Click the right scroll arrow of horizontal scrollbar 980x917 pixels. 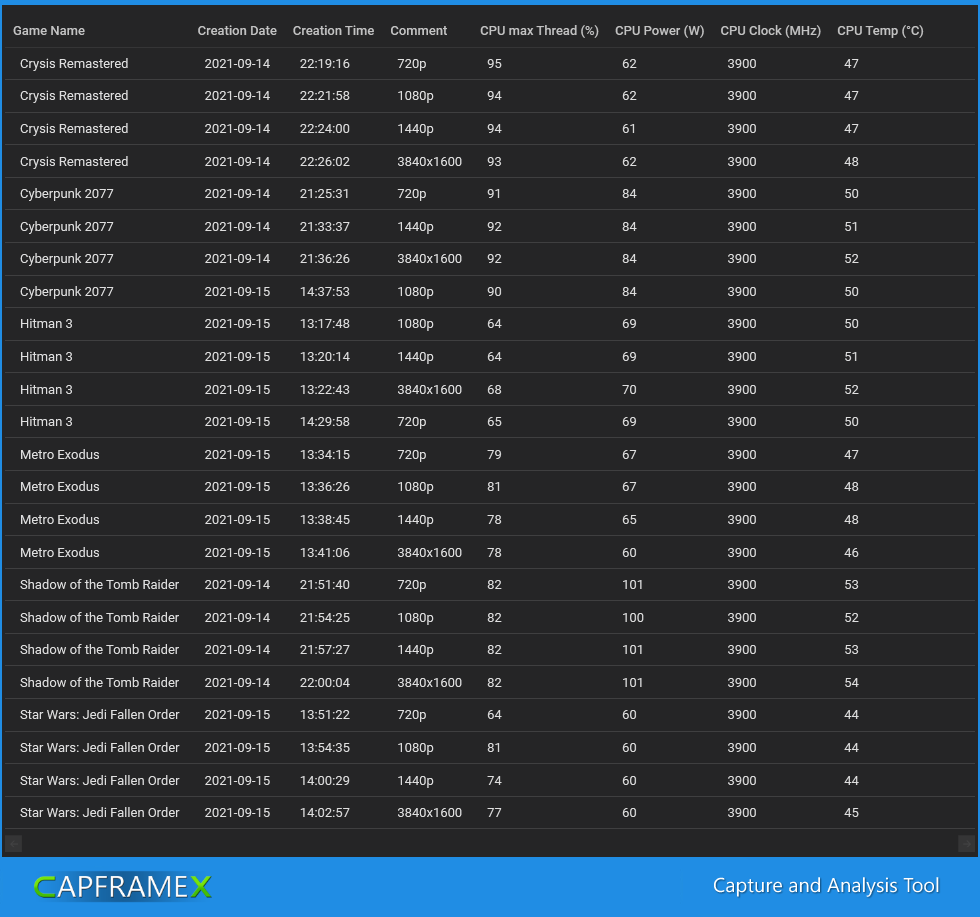click(x=966, y=843)
